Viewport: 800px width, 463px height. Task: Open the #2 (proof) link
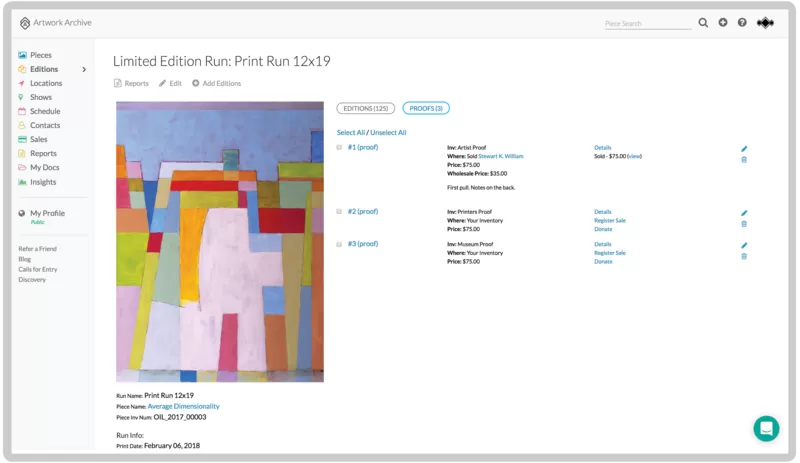[x=363, y=211]
